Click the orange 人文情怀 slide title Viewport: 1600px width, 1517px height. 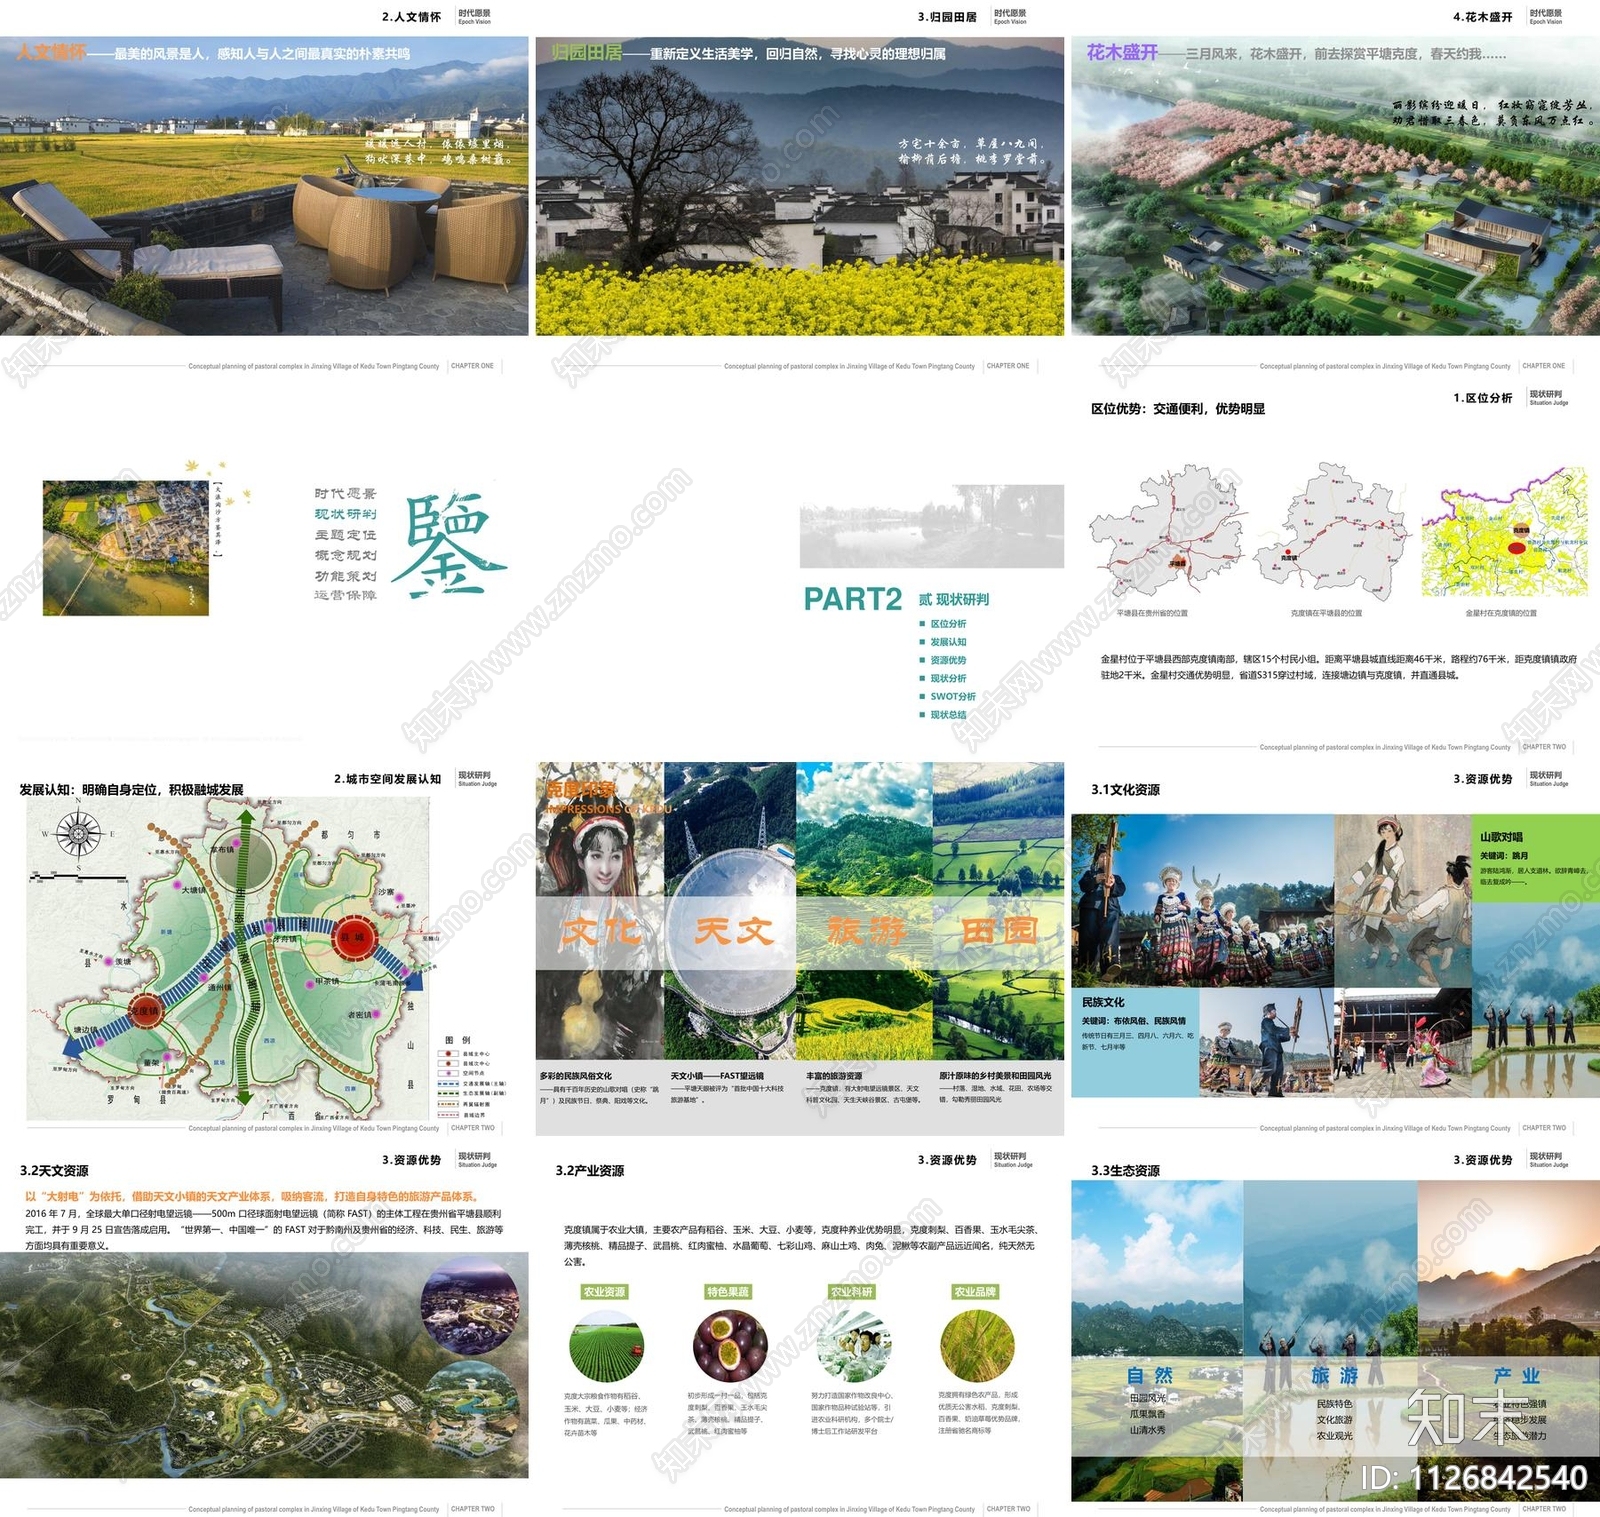click(x=51, y=52)
